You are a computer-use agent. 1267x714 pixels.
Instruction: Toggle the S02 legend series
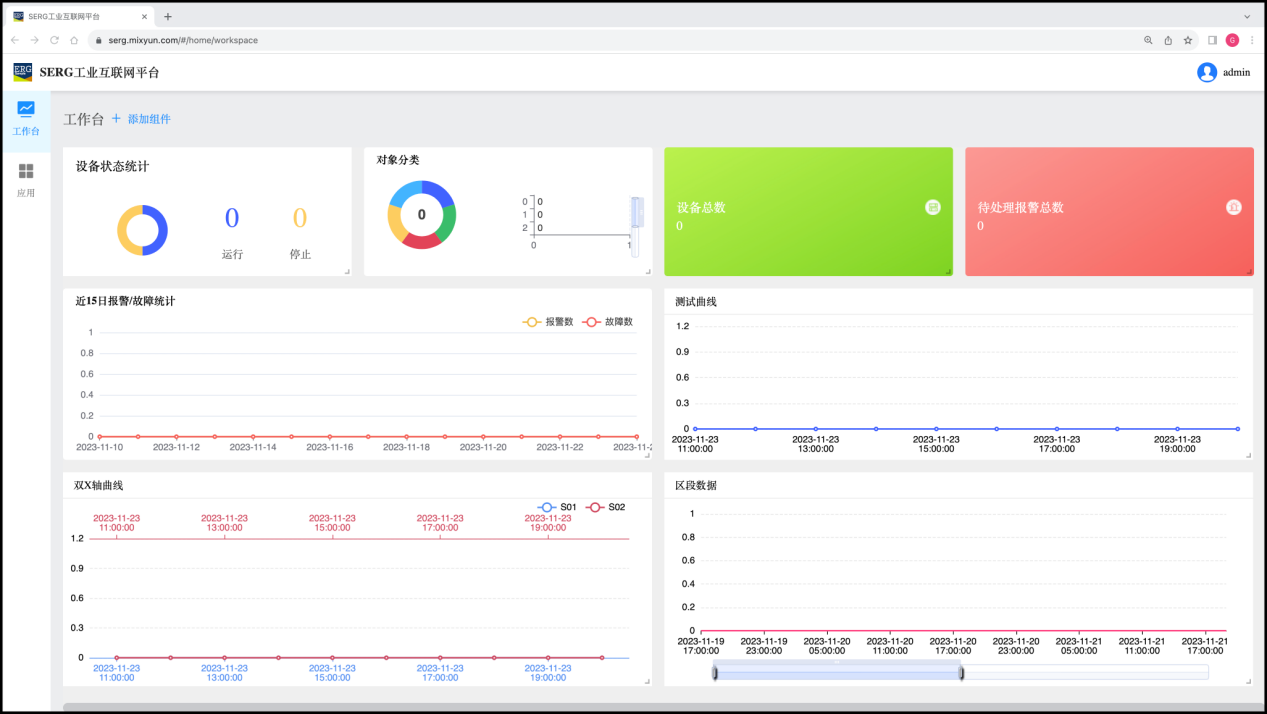pos(605,507)
